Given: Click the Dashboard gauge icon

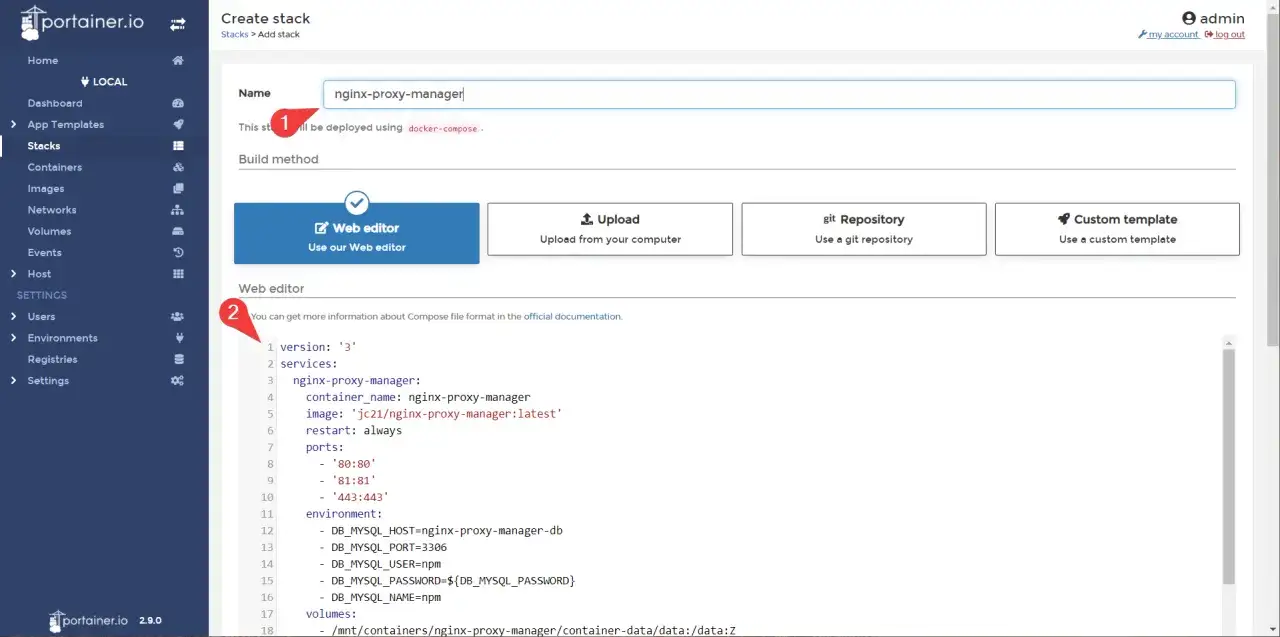Looking at the screenshot, I should coord(178,103).
